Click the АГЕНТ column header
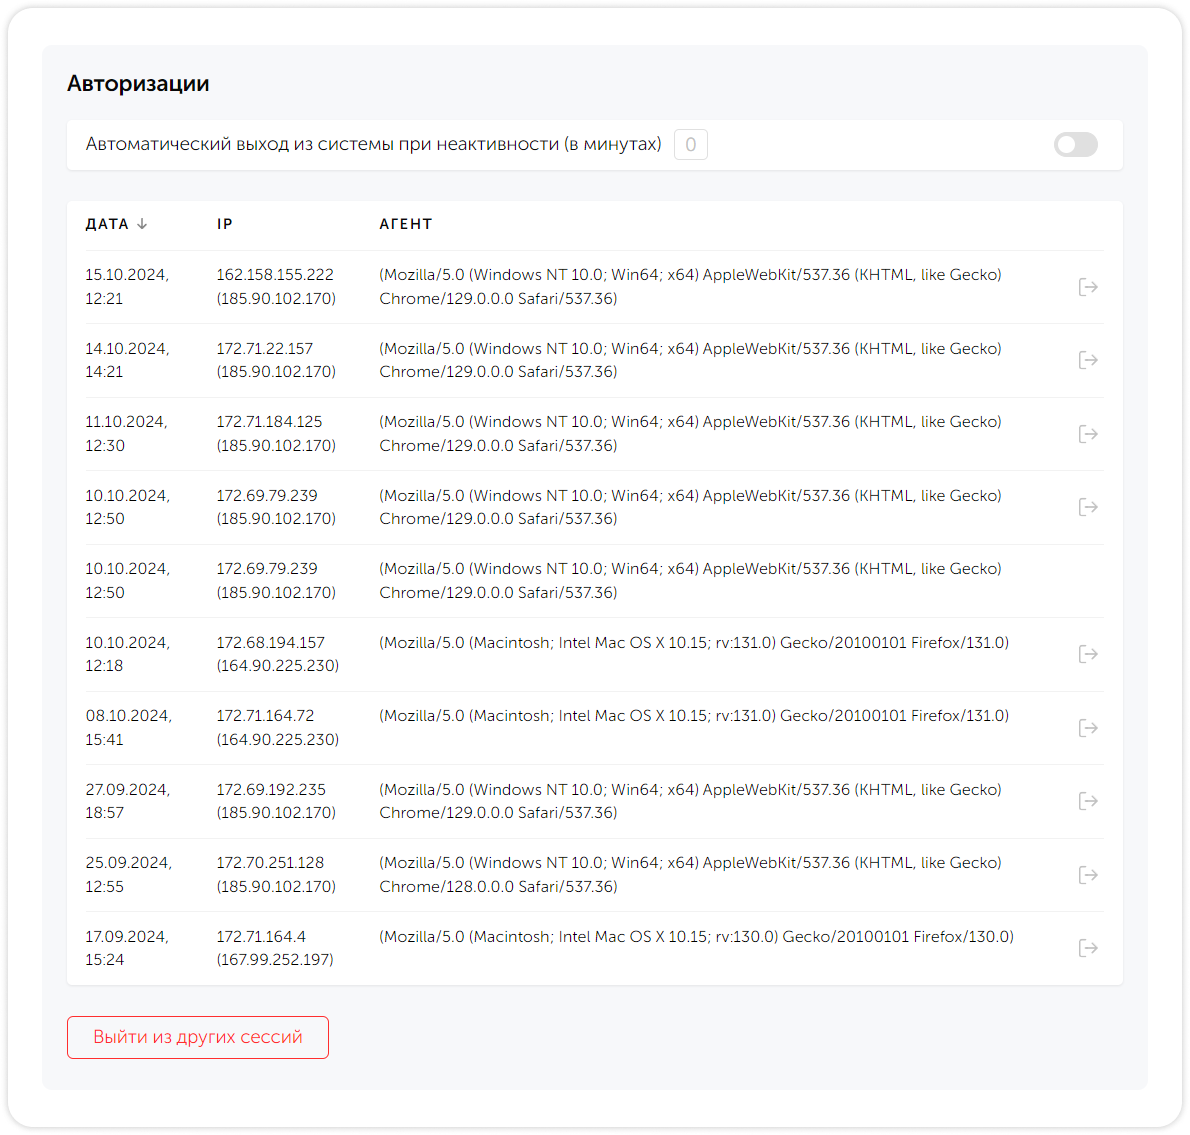 click(x=406, y=224)
